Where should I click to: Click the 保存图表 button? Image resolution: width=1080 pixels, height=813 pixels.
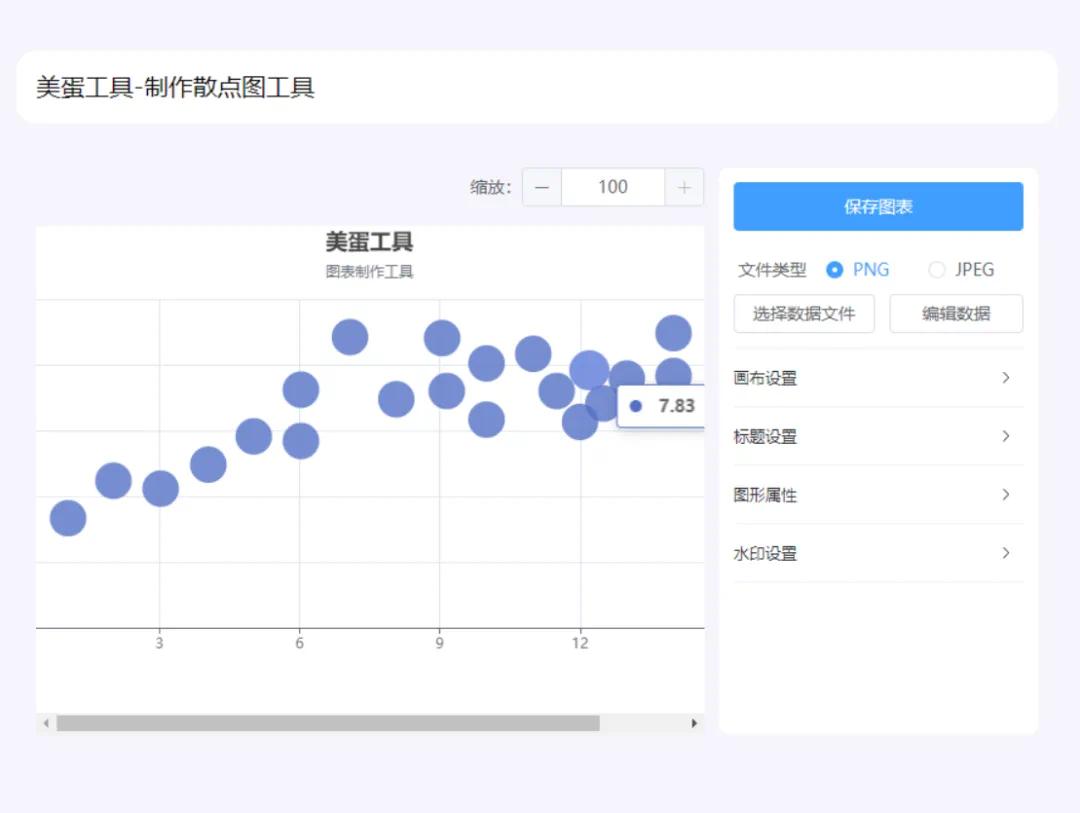[x=877, y=207]
